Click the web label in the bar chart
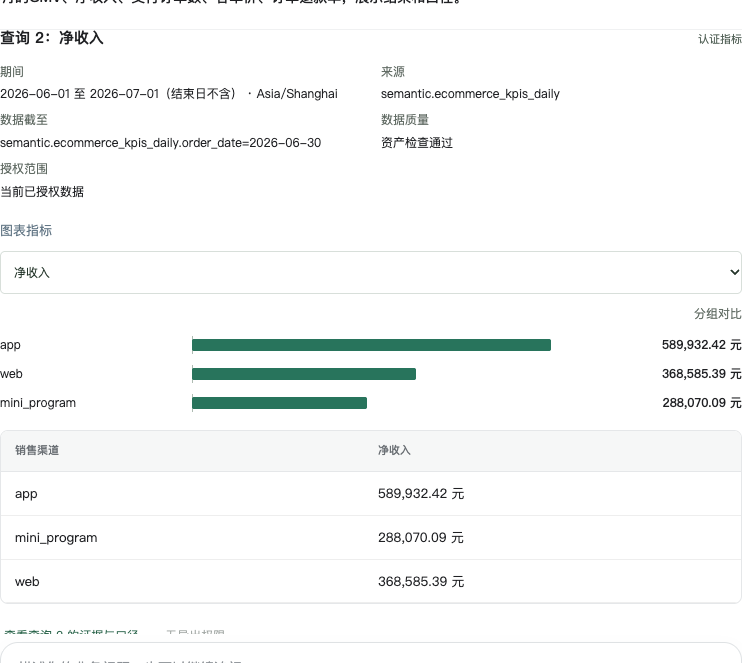742x663 pixels. [11, 374]
